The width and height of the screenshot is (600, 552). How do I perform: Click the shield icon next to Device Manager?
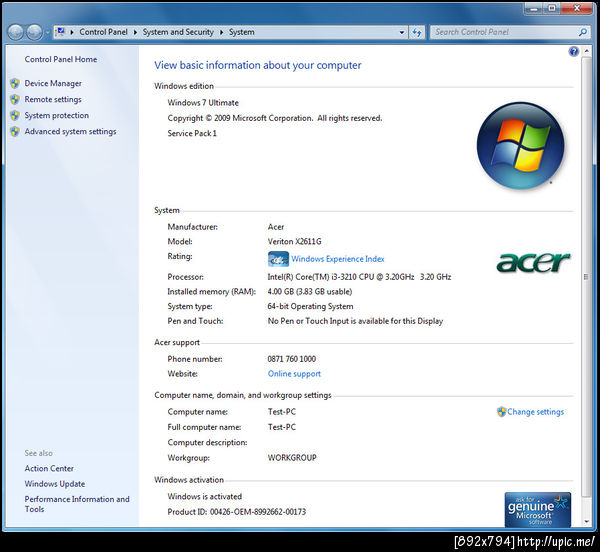[x=15, y=83]
